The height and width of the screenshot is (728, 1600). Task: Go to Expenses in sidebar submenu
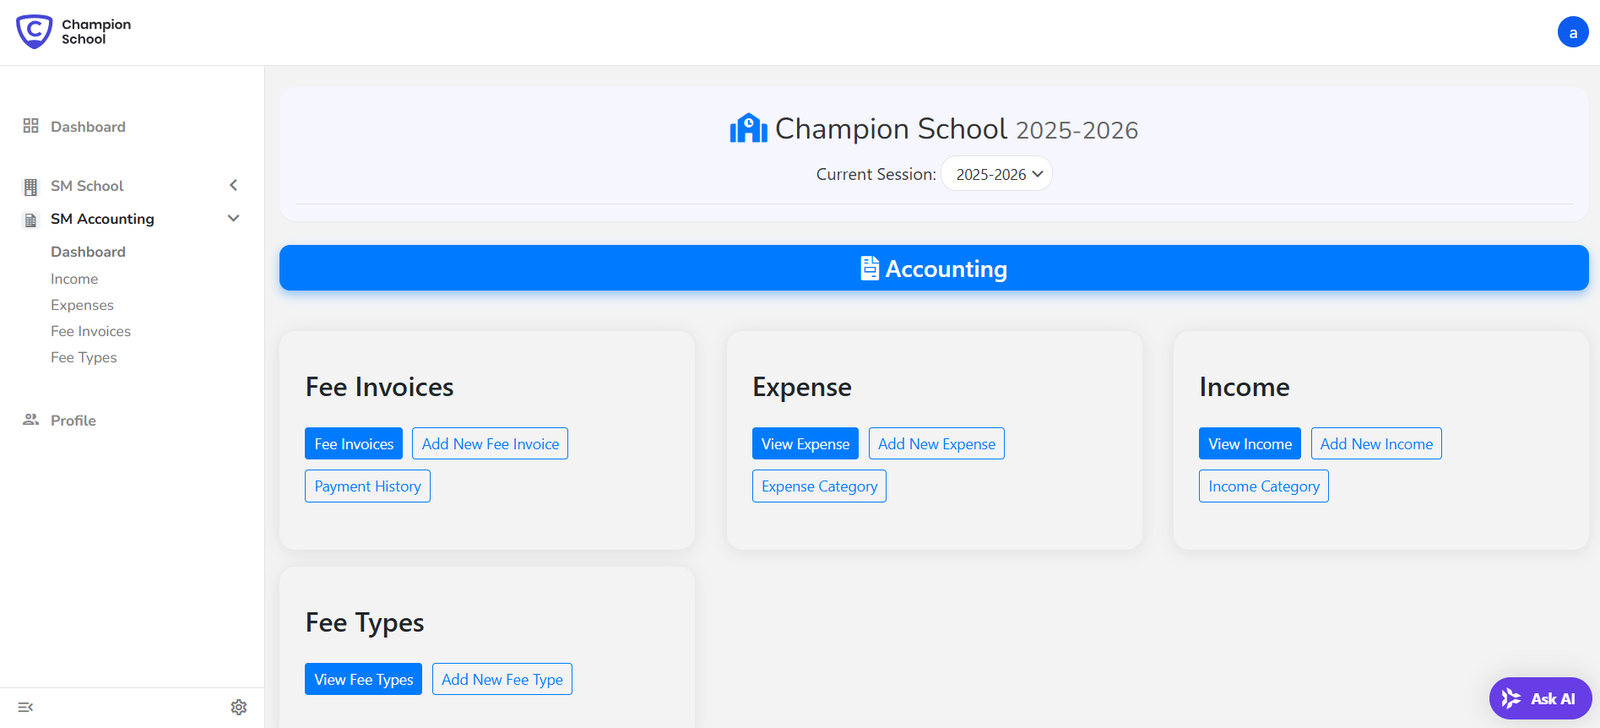point(82,305)
